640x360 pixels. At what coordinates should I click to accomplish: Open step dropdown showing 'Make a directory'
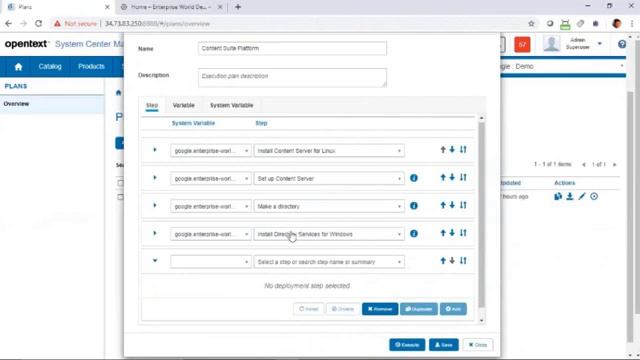329,206
